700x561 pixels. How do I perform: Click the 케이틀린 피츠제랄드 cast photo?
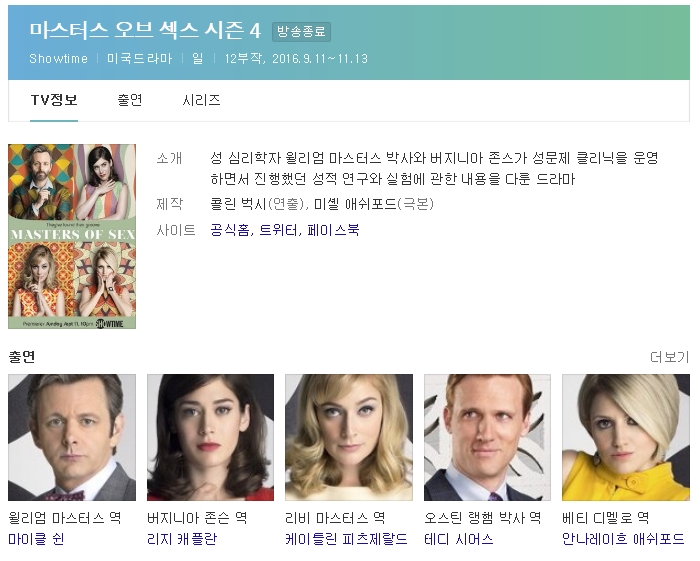click(349, 437)
